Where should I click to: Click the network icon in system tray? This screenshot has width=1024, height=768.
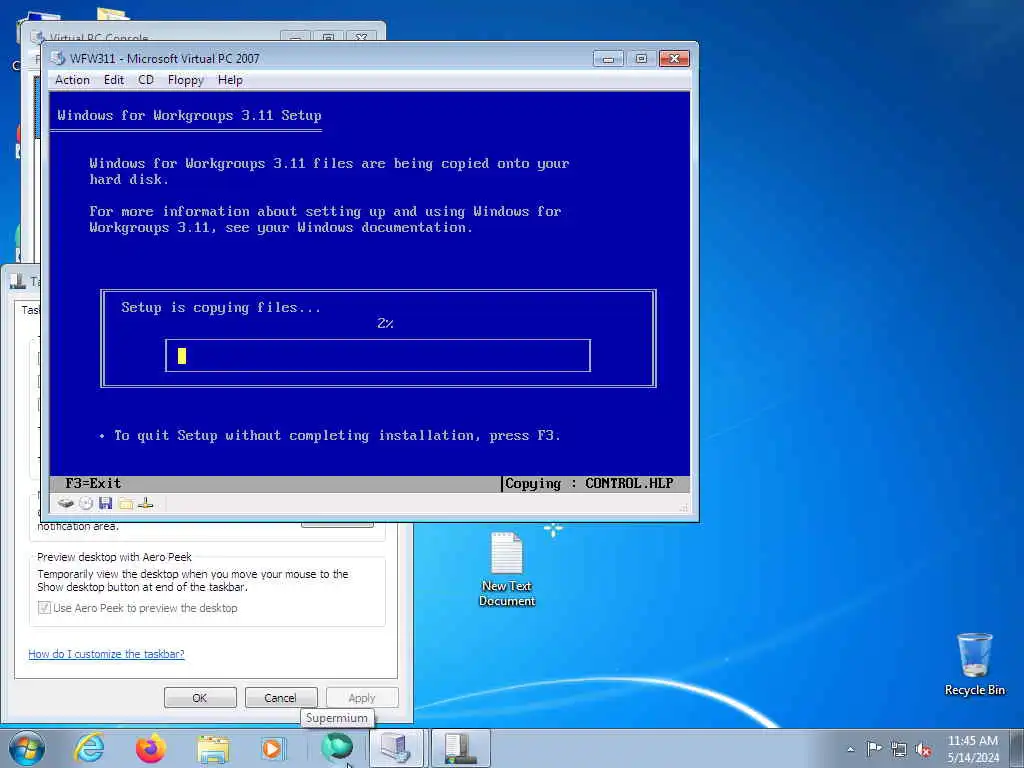[899, 749]
